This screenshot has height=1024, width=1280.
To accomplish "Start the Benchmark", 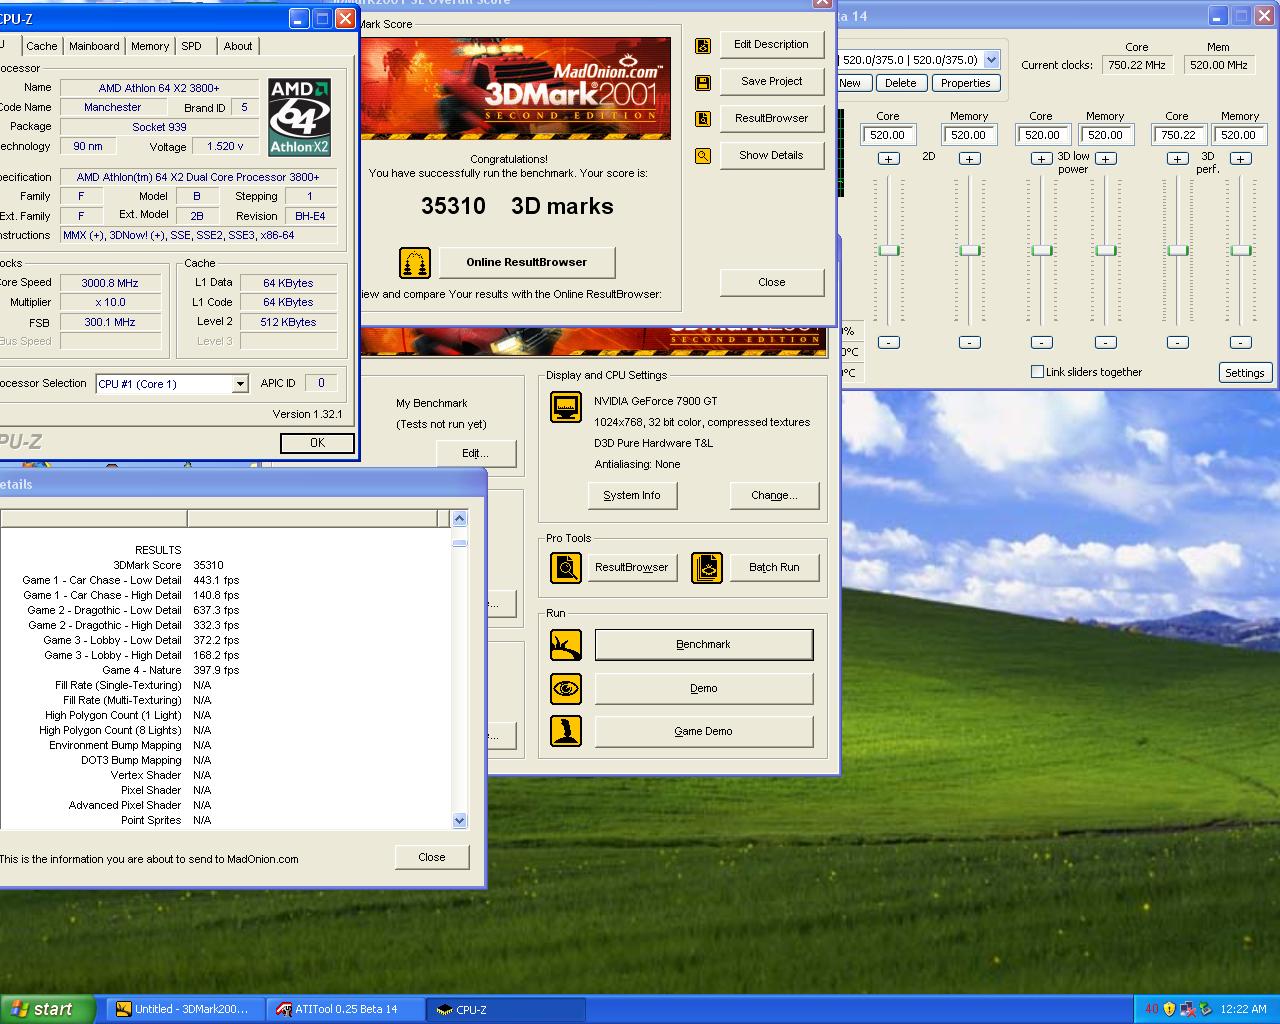I will [703, 645].
